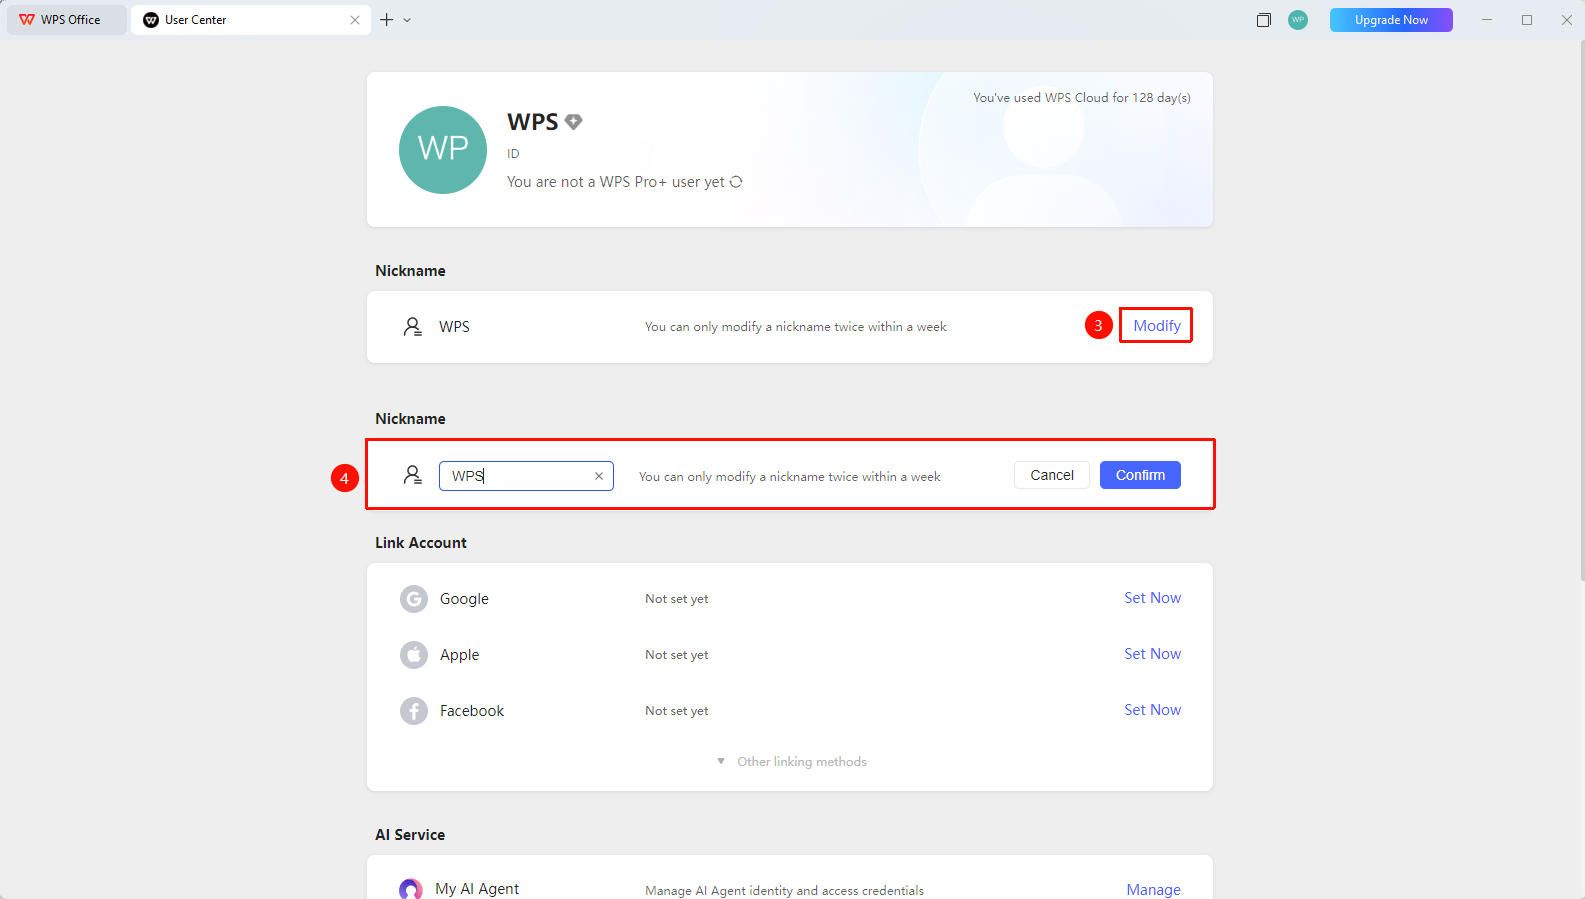Viewport: 1585px width, 899px height.
Task: Set up Google account linking now
Action: (x=1152, y=598)
